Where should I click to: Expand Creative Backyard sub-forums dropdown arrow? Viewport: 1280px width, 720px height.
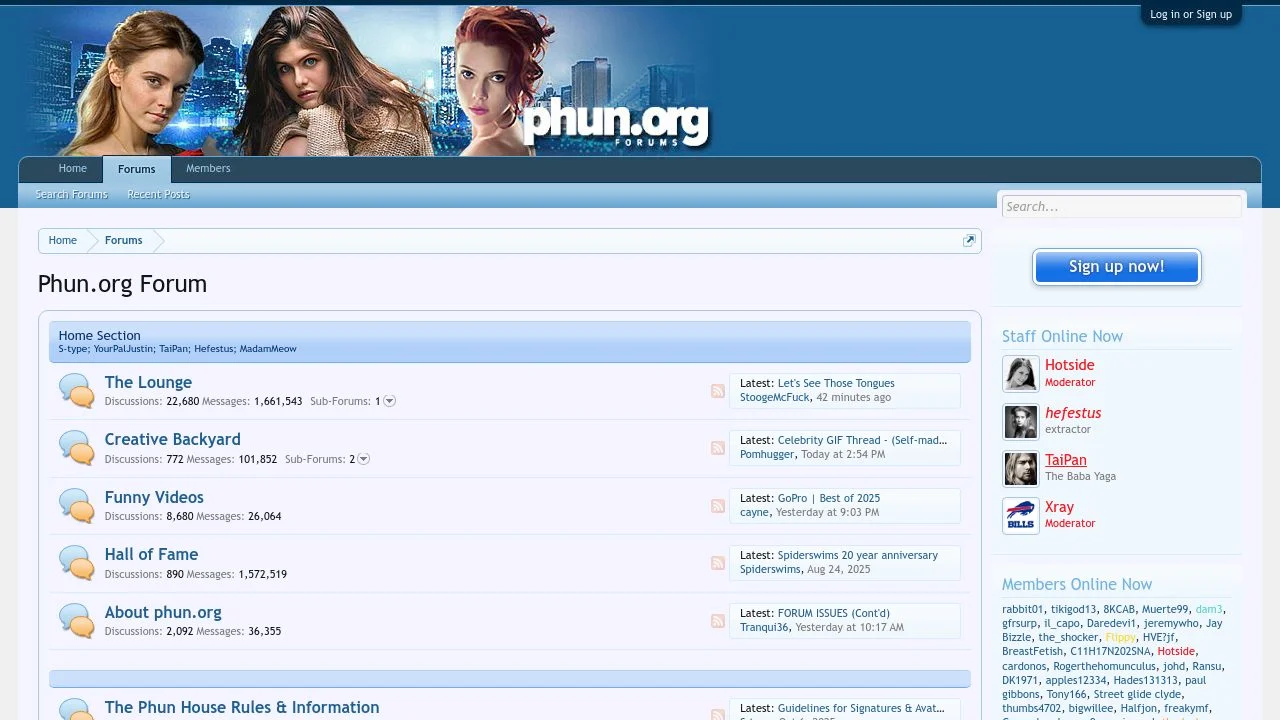click(362, 459)
